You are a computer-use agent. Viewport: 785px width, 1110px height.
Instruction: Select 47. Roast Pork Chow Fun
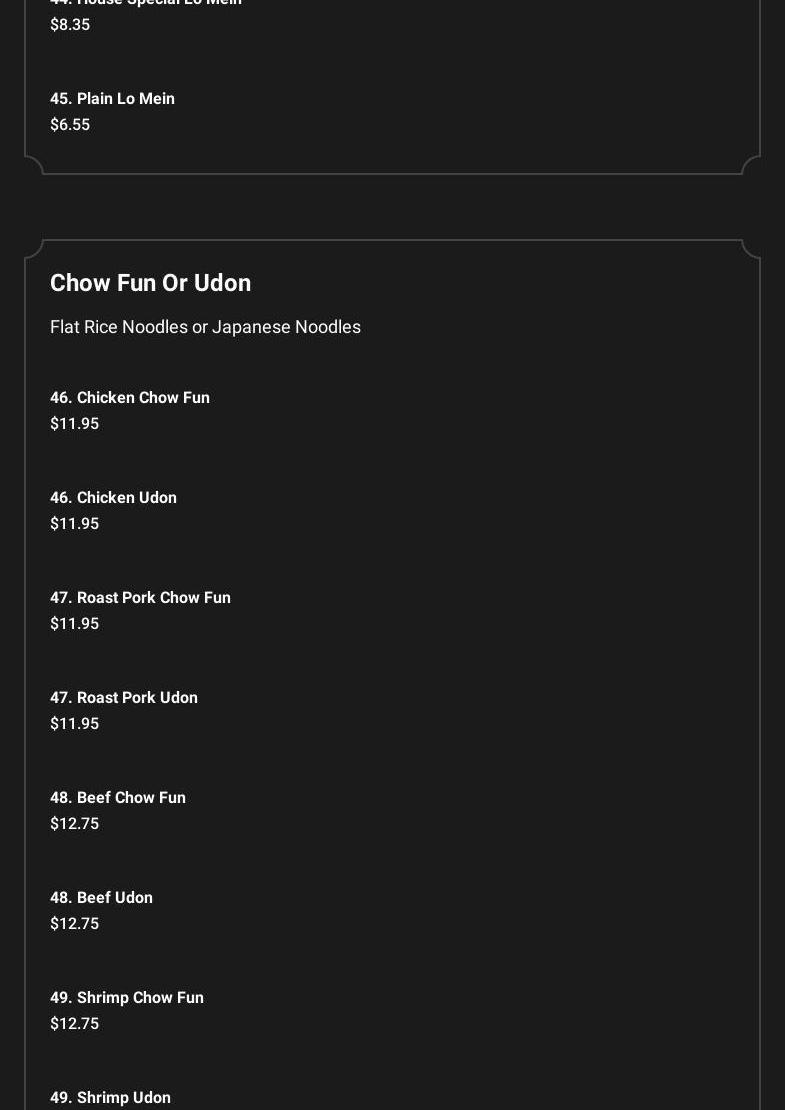click(140, 597)
